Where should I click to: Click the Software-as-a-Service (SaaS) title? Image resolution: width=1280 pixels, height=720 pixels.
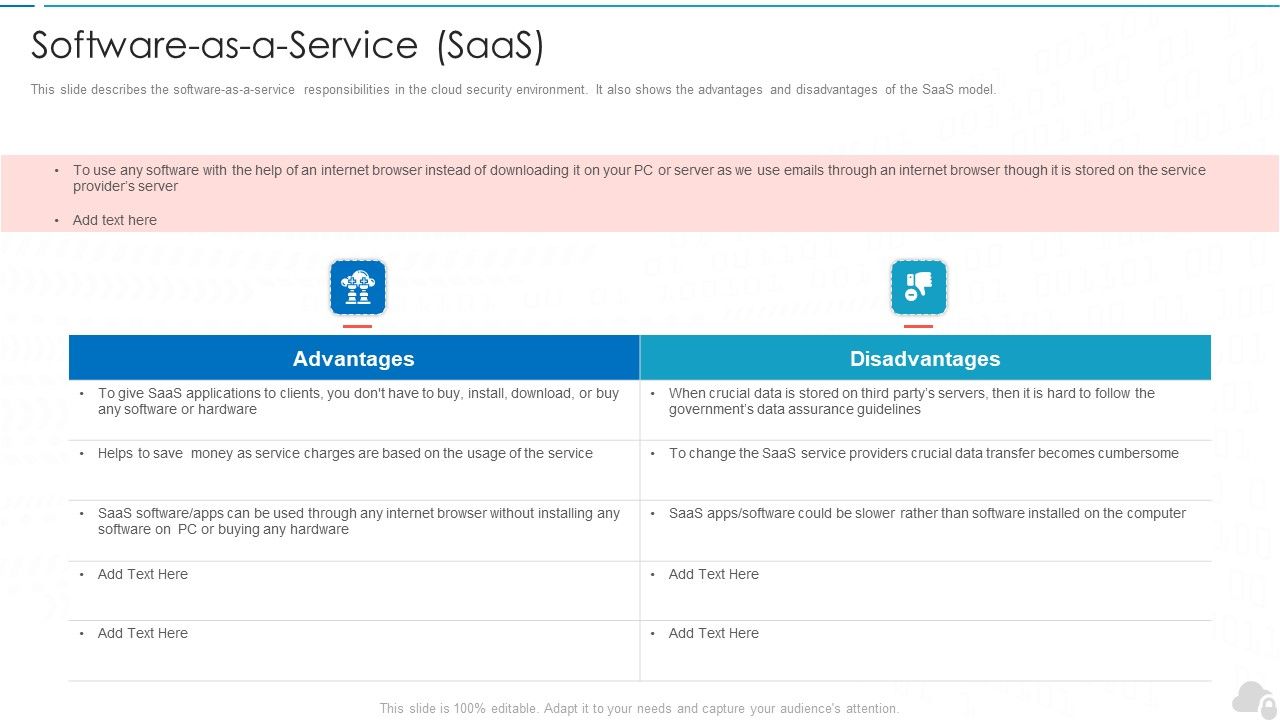coord(288,45)
